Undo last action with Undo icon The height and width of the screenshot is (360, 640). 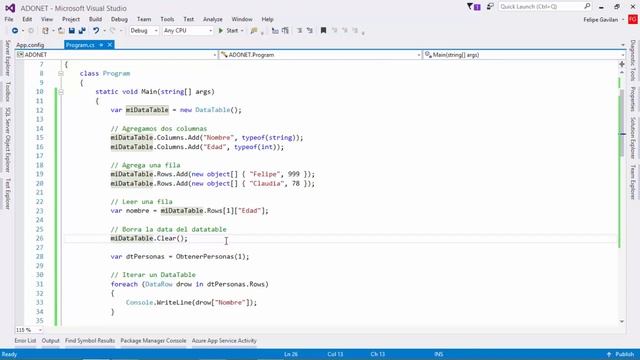pyautogui.click(x=96, y=31)
